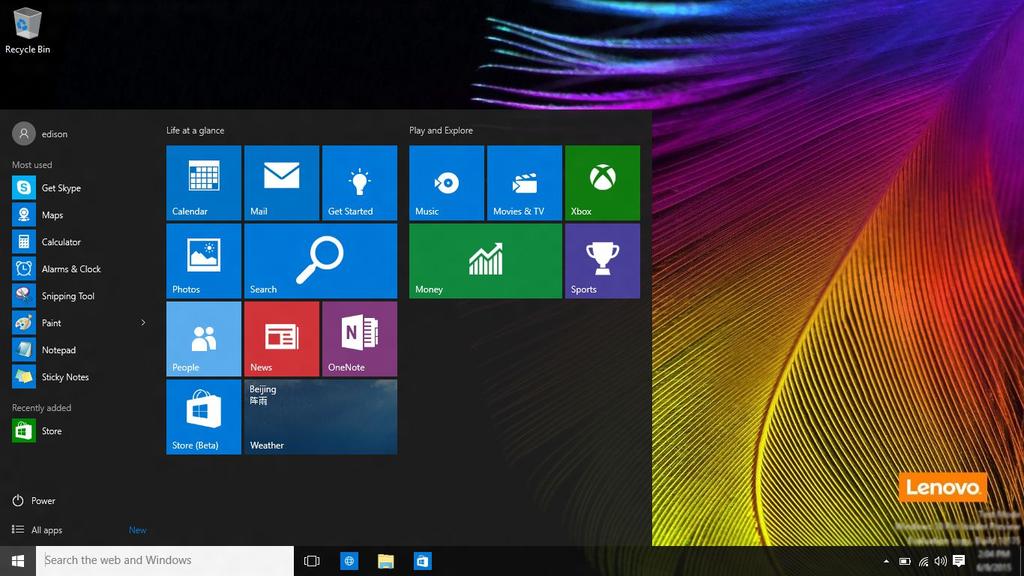The height and width of the screenshot is (576, 1024).
Task: Click the Search tile with magnifier
Action: 321,261
